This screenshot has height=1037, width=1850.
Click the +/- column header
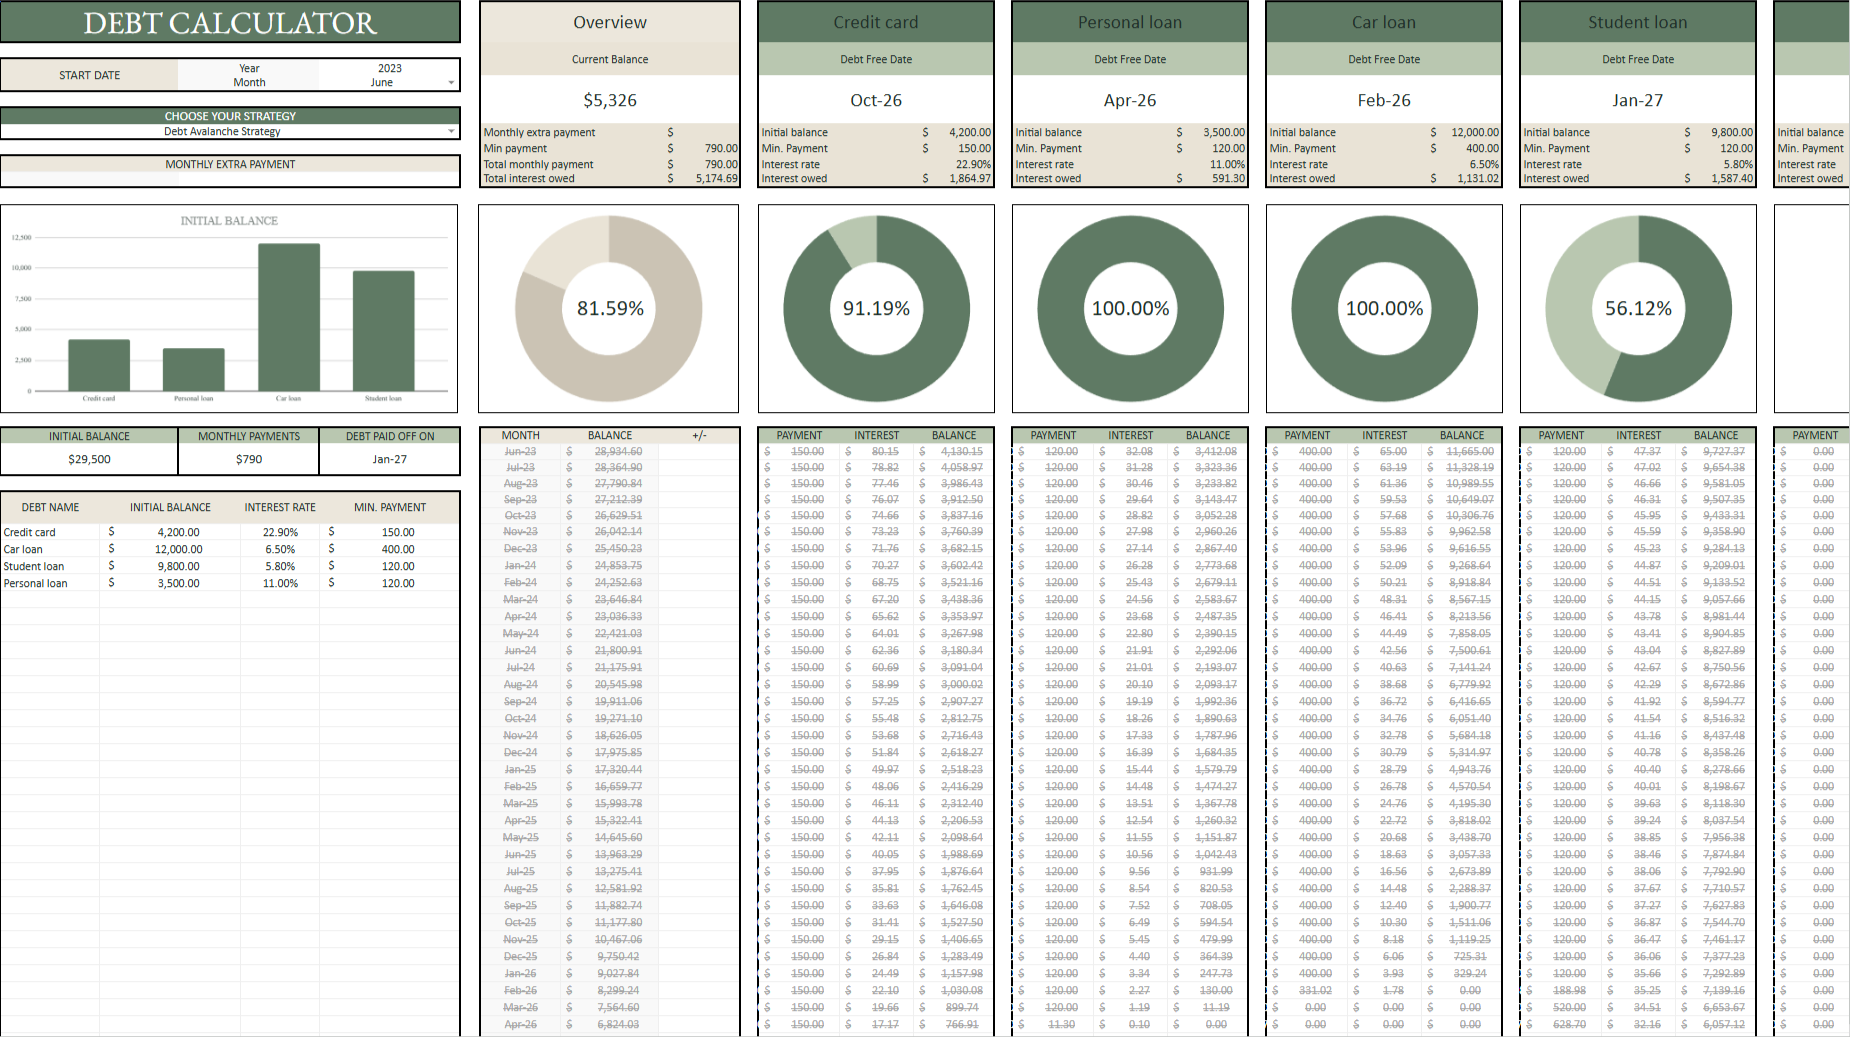699,435
